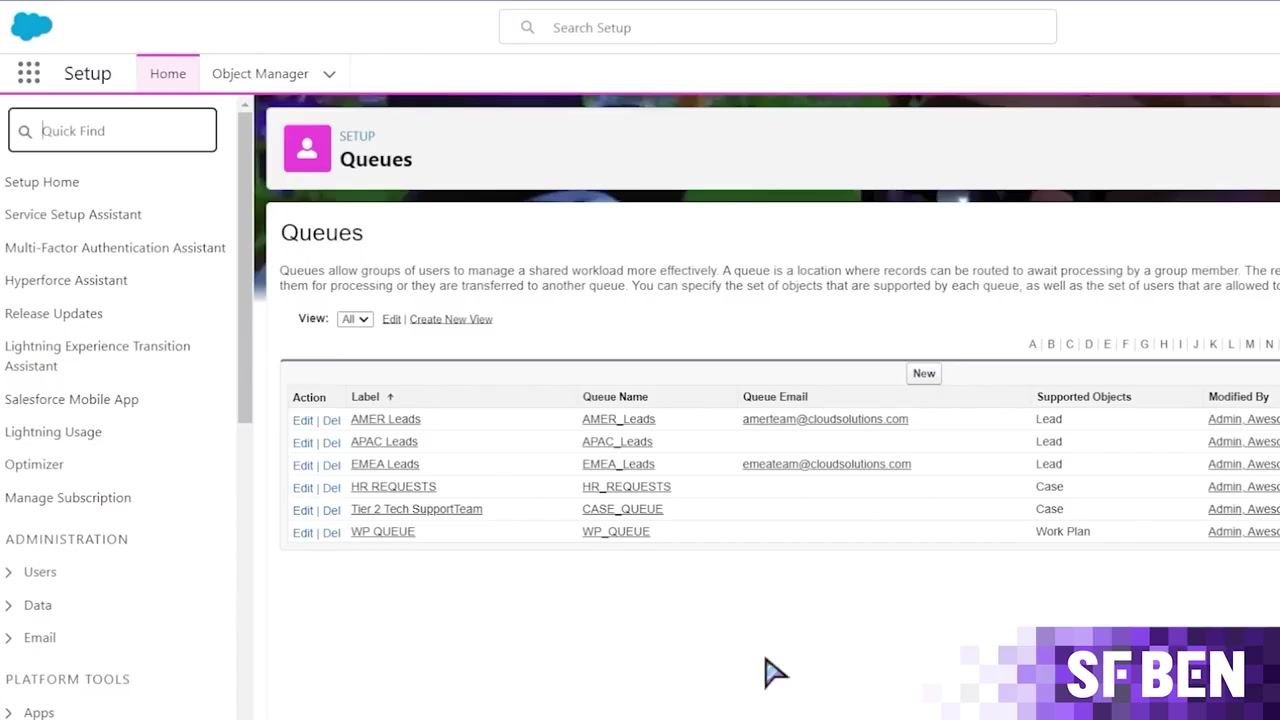Open Release Updates in sidebar
Screen dimensions: 1280x720
click(x=54, y=314)
